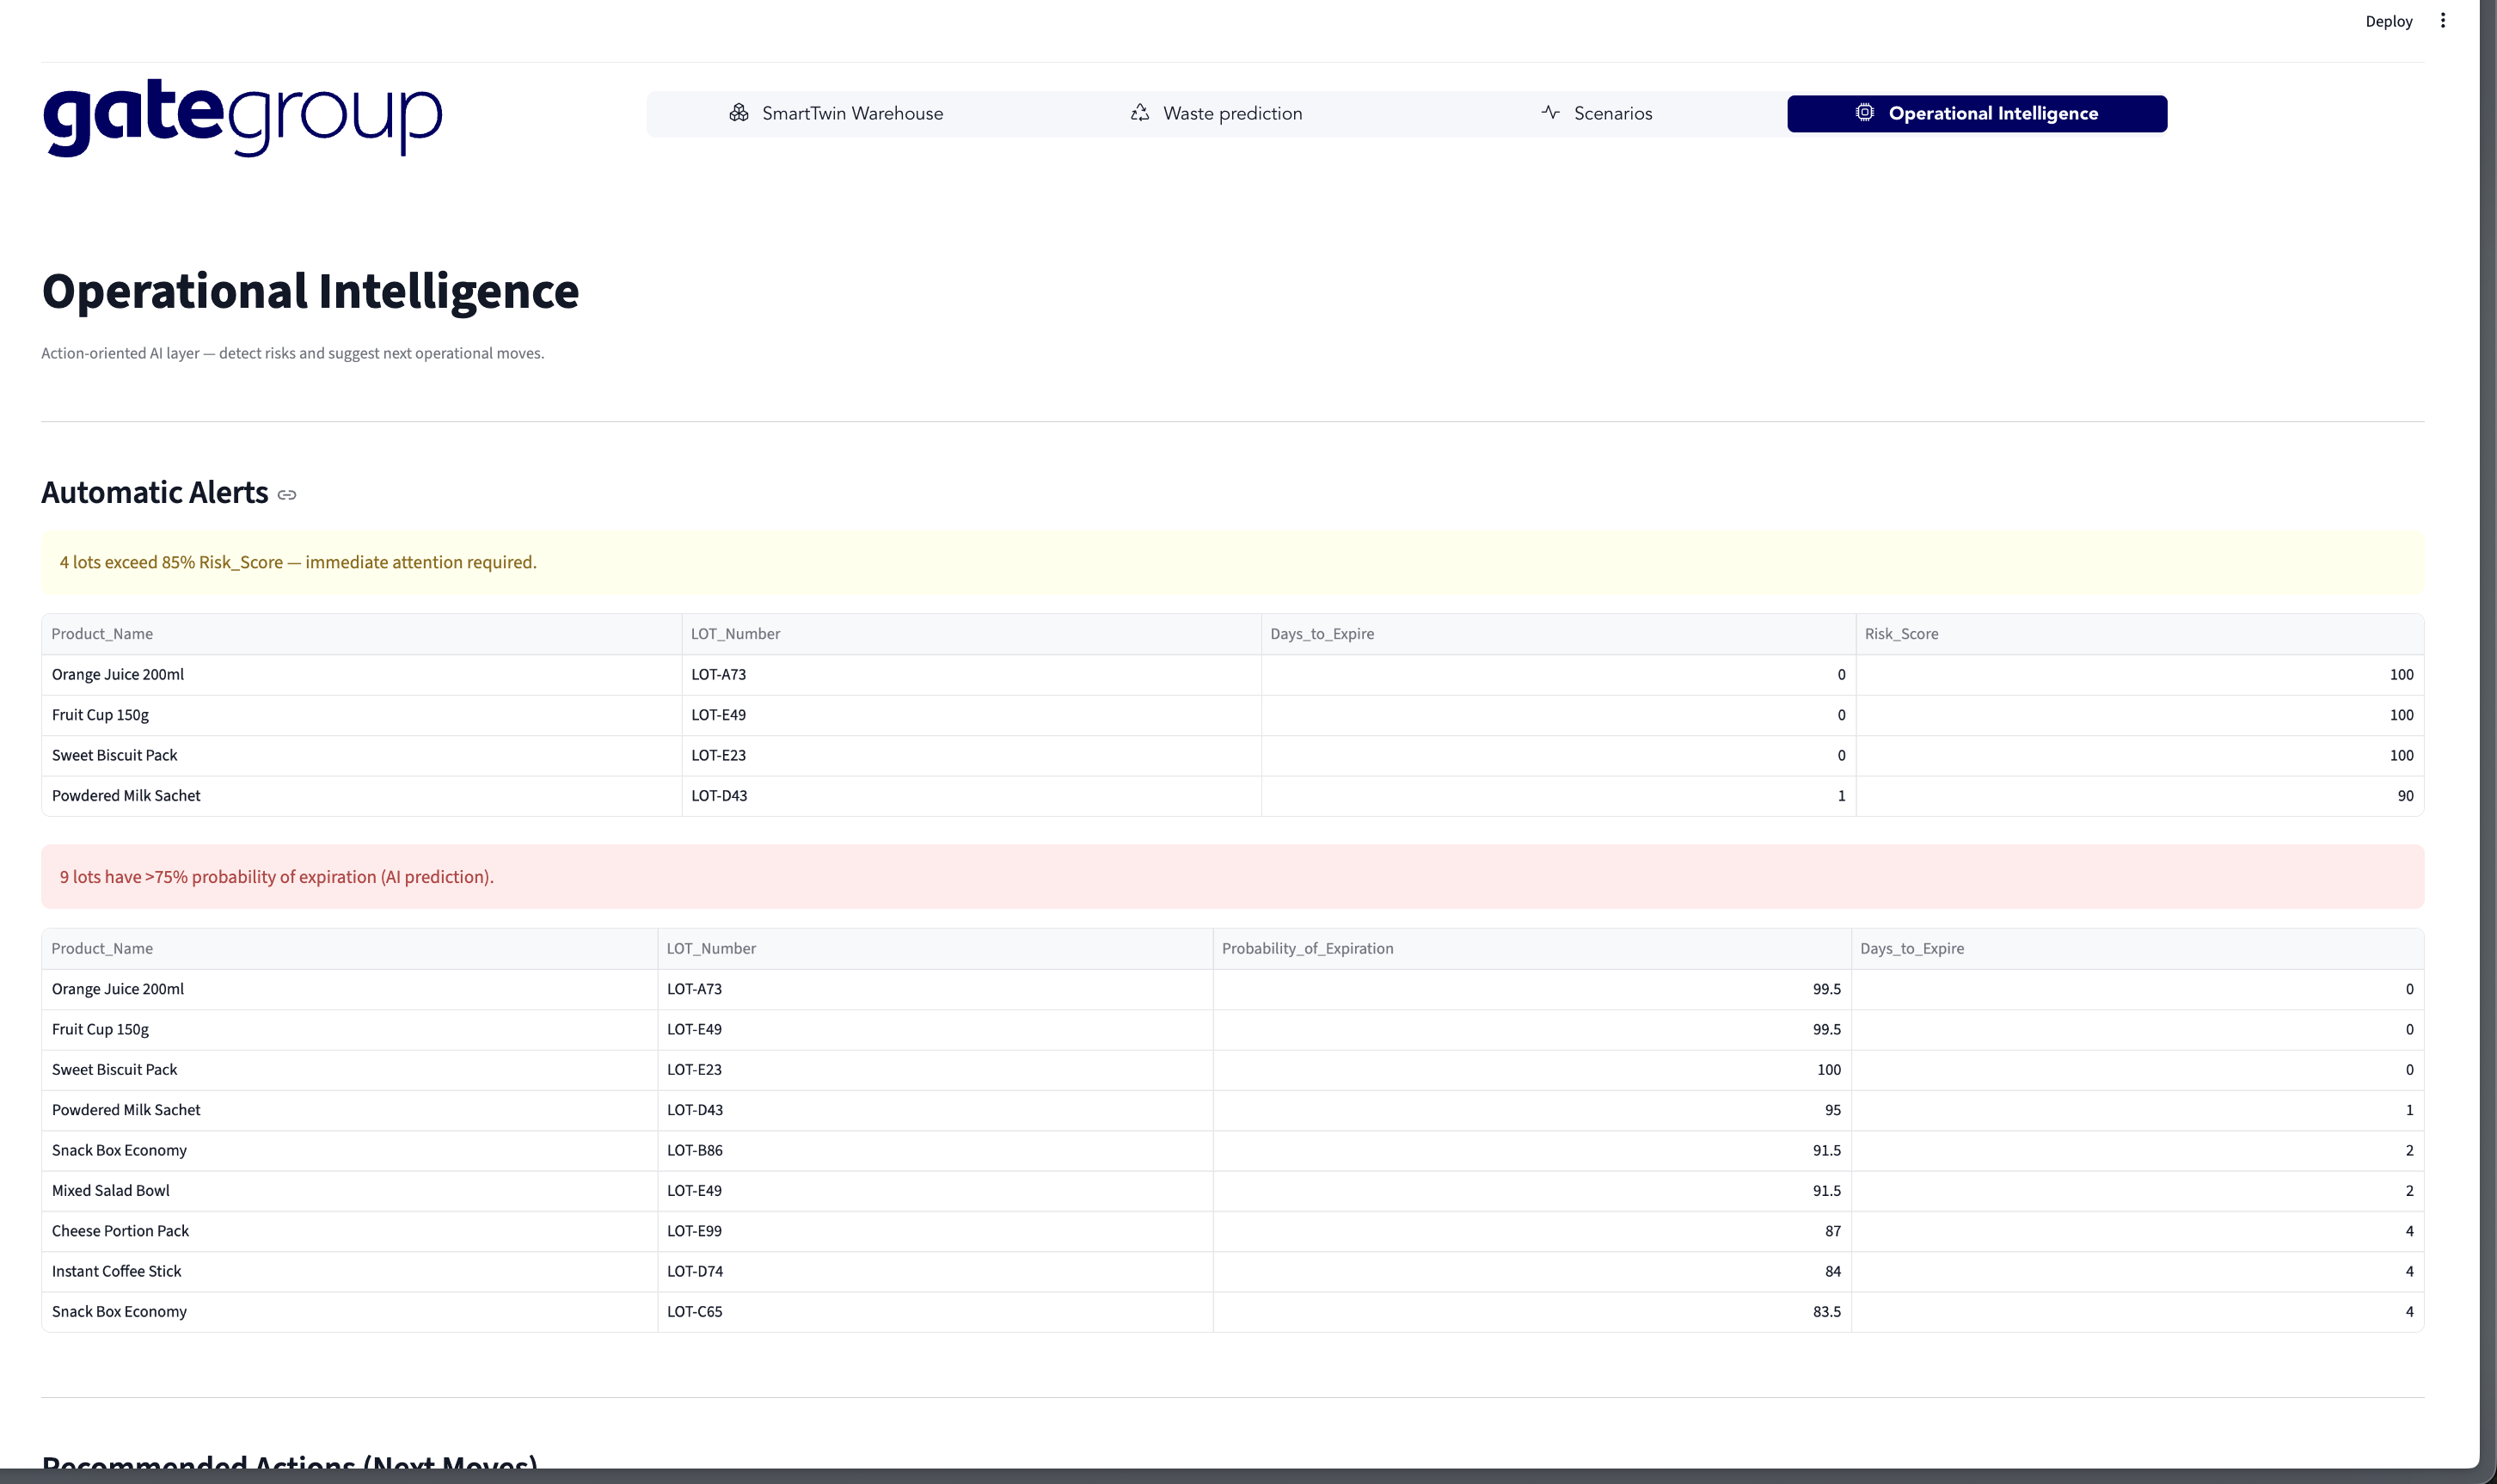Click the first table's Product_Name column header
Viewport: 2497px width, 1484px height.
pos(102,634)
